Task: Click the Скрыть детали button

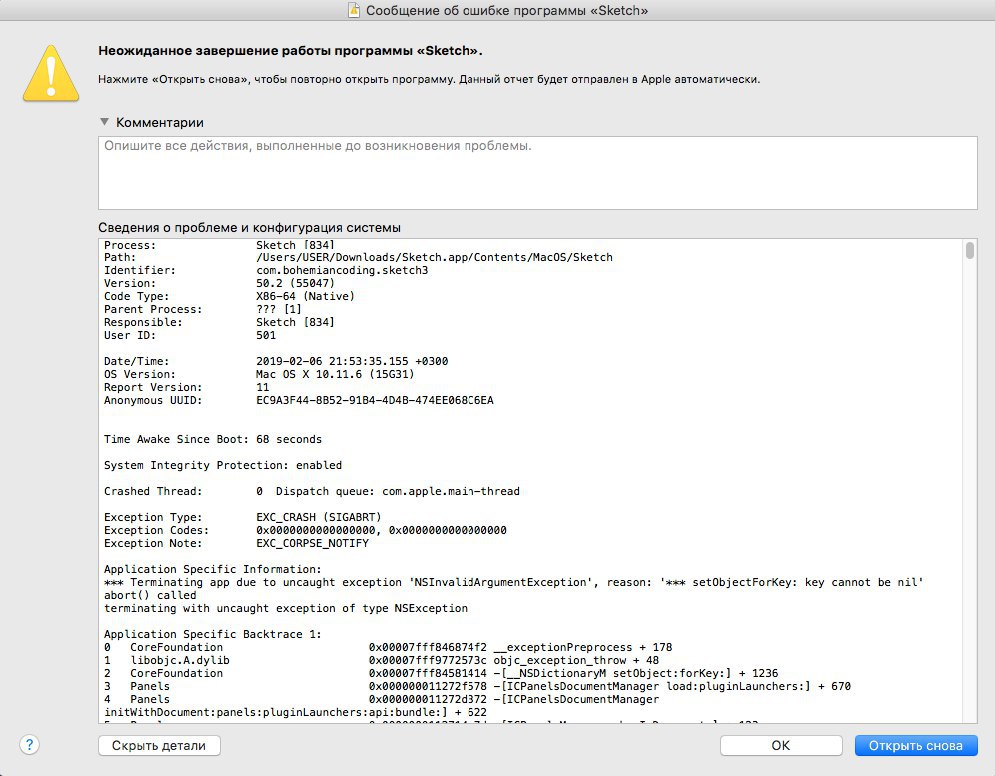Action: coord(159,746)
